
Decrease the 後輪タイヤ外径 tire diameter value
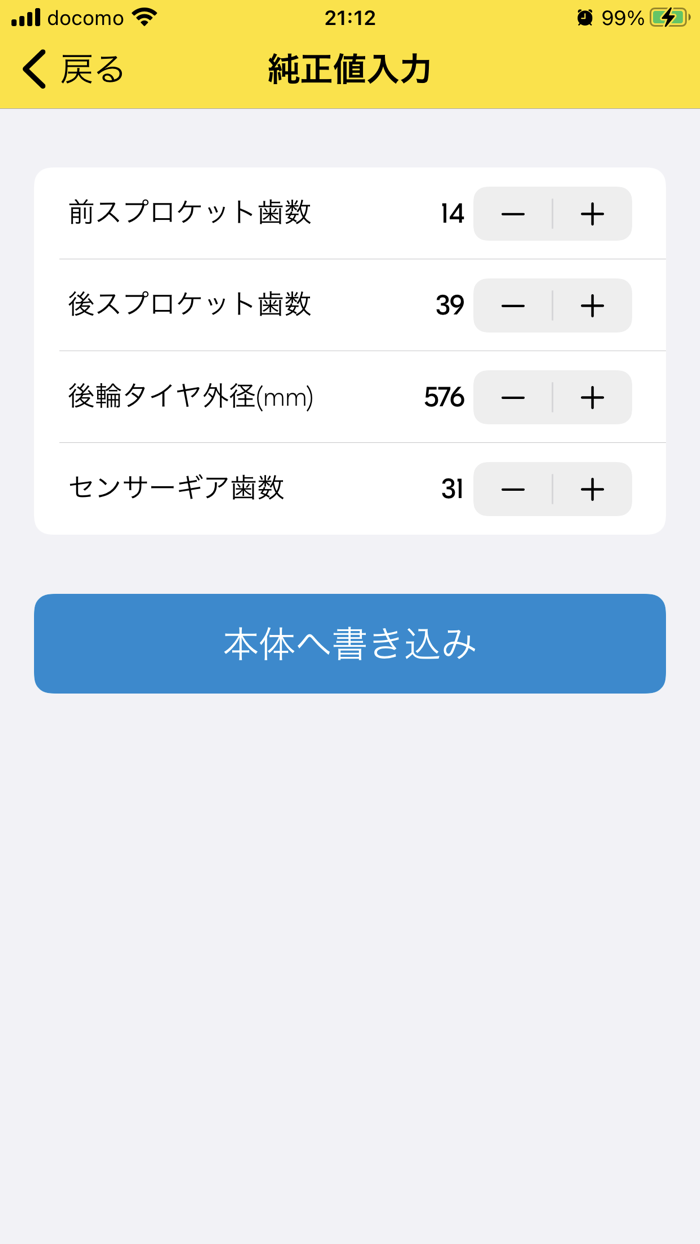coord(512,397)
